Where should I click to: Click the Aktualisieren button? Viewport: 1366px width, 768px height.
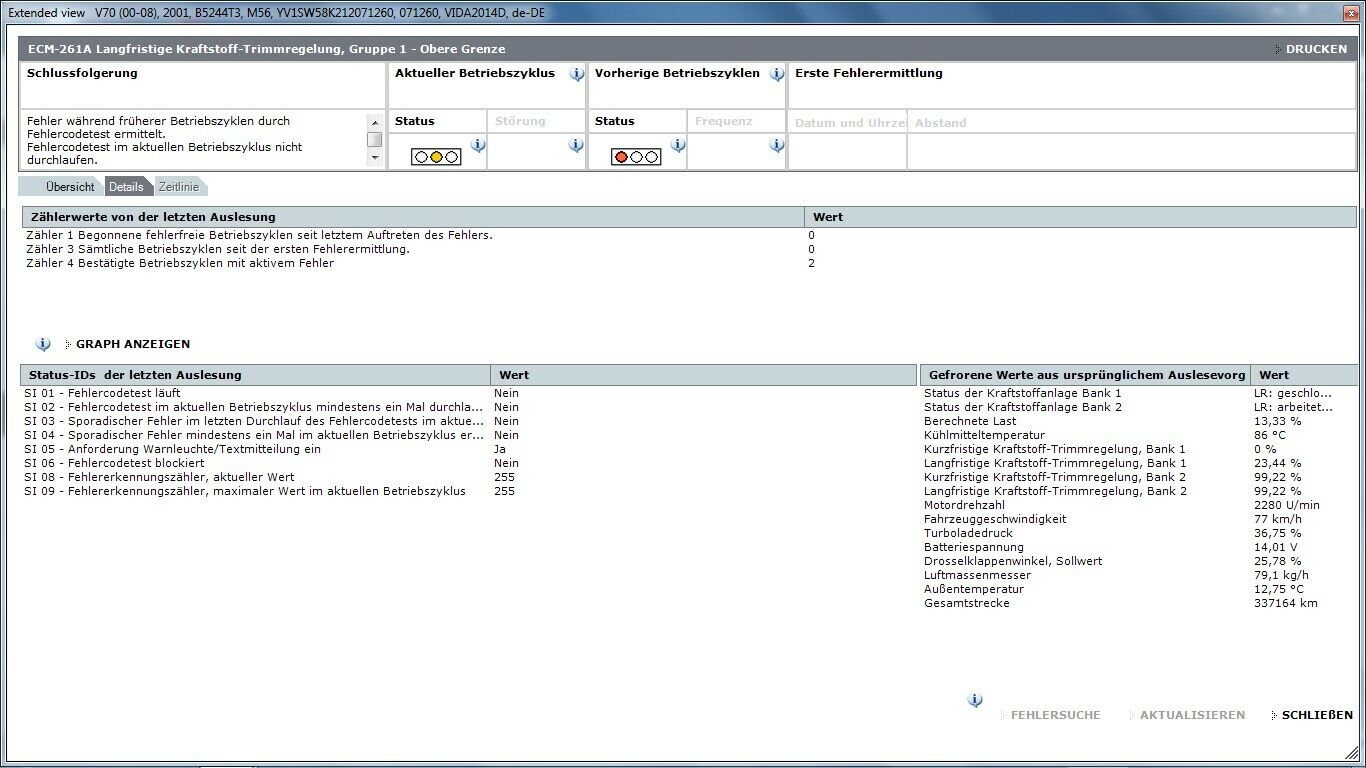[x=1192, y=715]
